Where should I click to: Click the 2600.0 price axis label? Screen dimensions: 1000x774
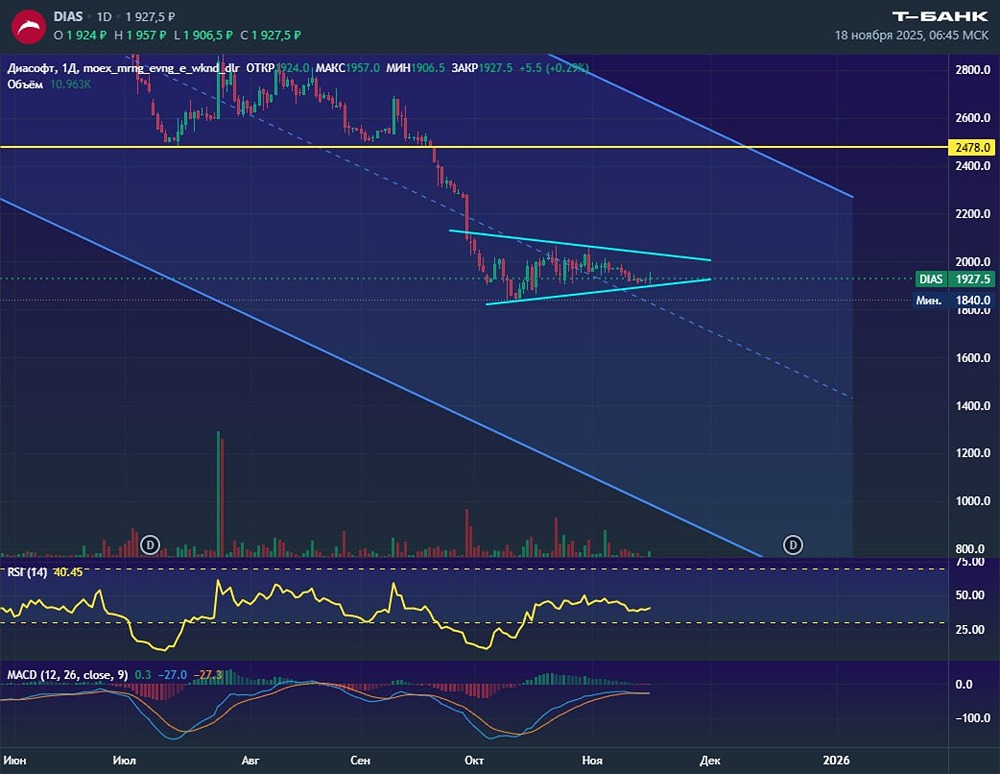(973, 118)
